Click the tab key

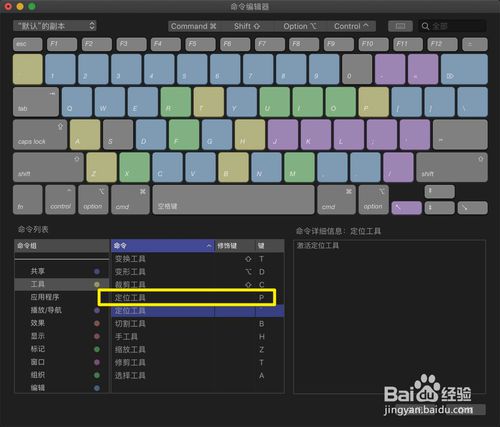pyautogui.click(x=36, y=102)
